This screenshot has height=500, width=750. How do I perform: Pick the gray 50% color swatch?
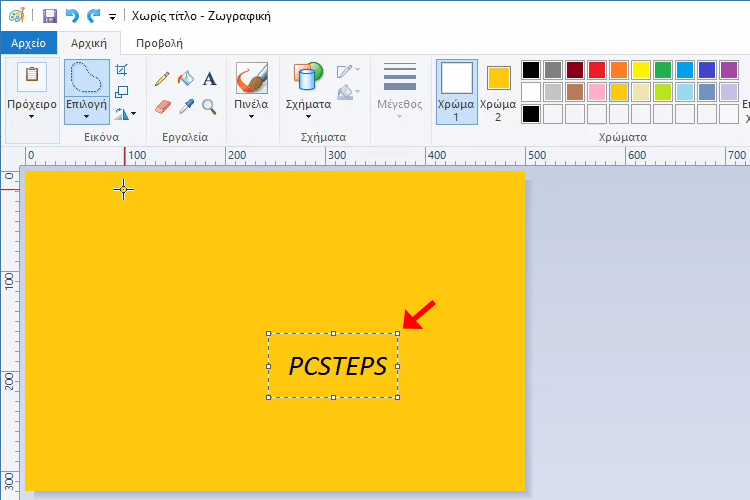(x=553, y=70)
